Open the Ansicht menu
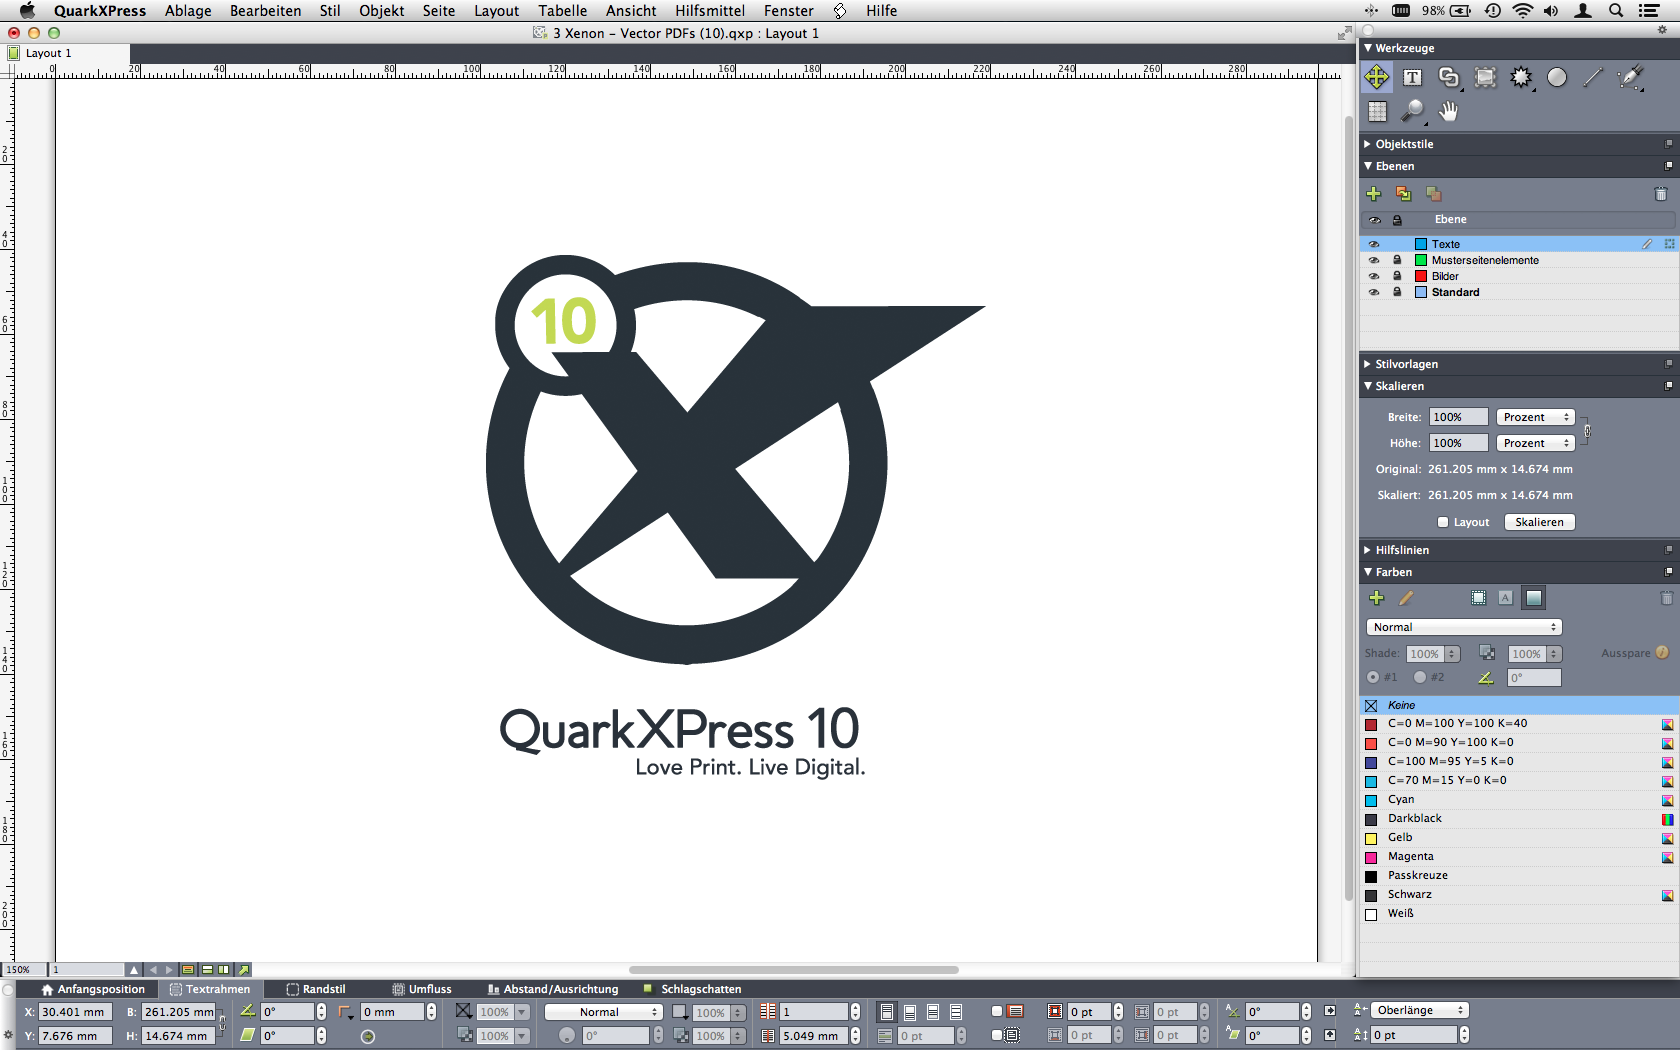1680x1050 pixels. pos(630,11)
